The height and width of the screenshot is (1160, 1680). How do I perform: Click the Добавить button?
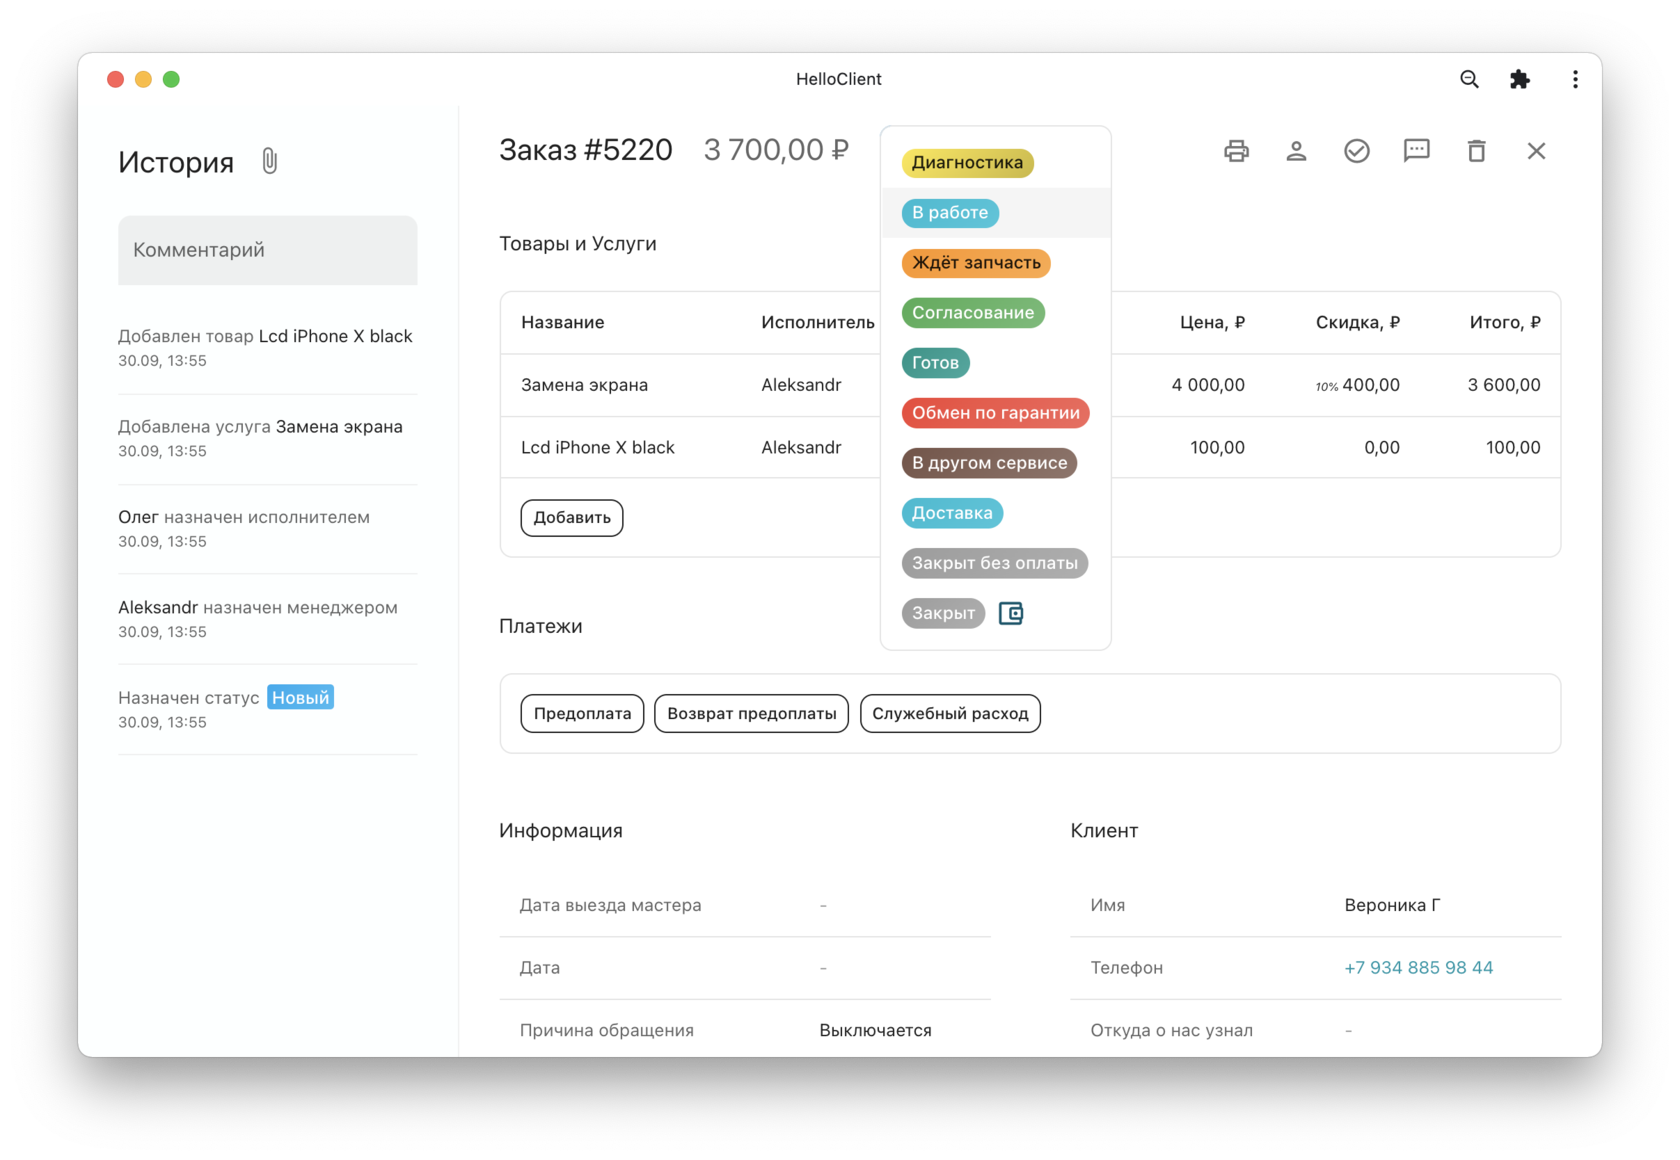(x=572, y=517)
